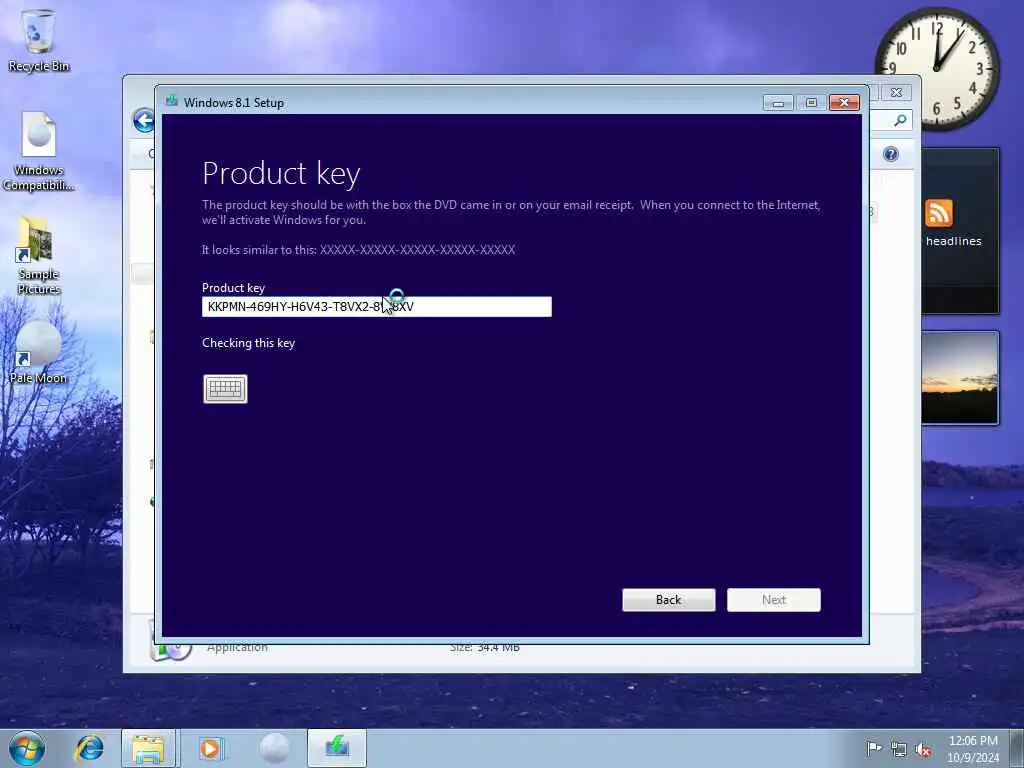Close the Windows 8.1 Setup window
The height and width of the screenshot is (768, 1024).
pos(844,103)
